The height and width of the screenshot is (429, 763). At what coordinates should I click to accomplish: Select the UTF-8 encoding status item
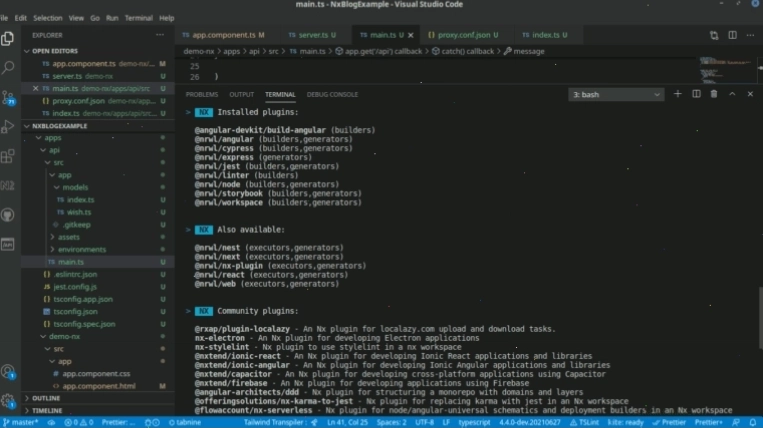[x=424, y=422]
